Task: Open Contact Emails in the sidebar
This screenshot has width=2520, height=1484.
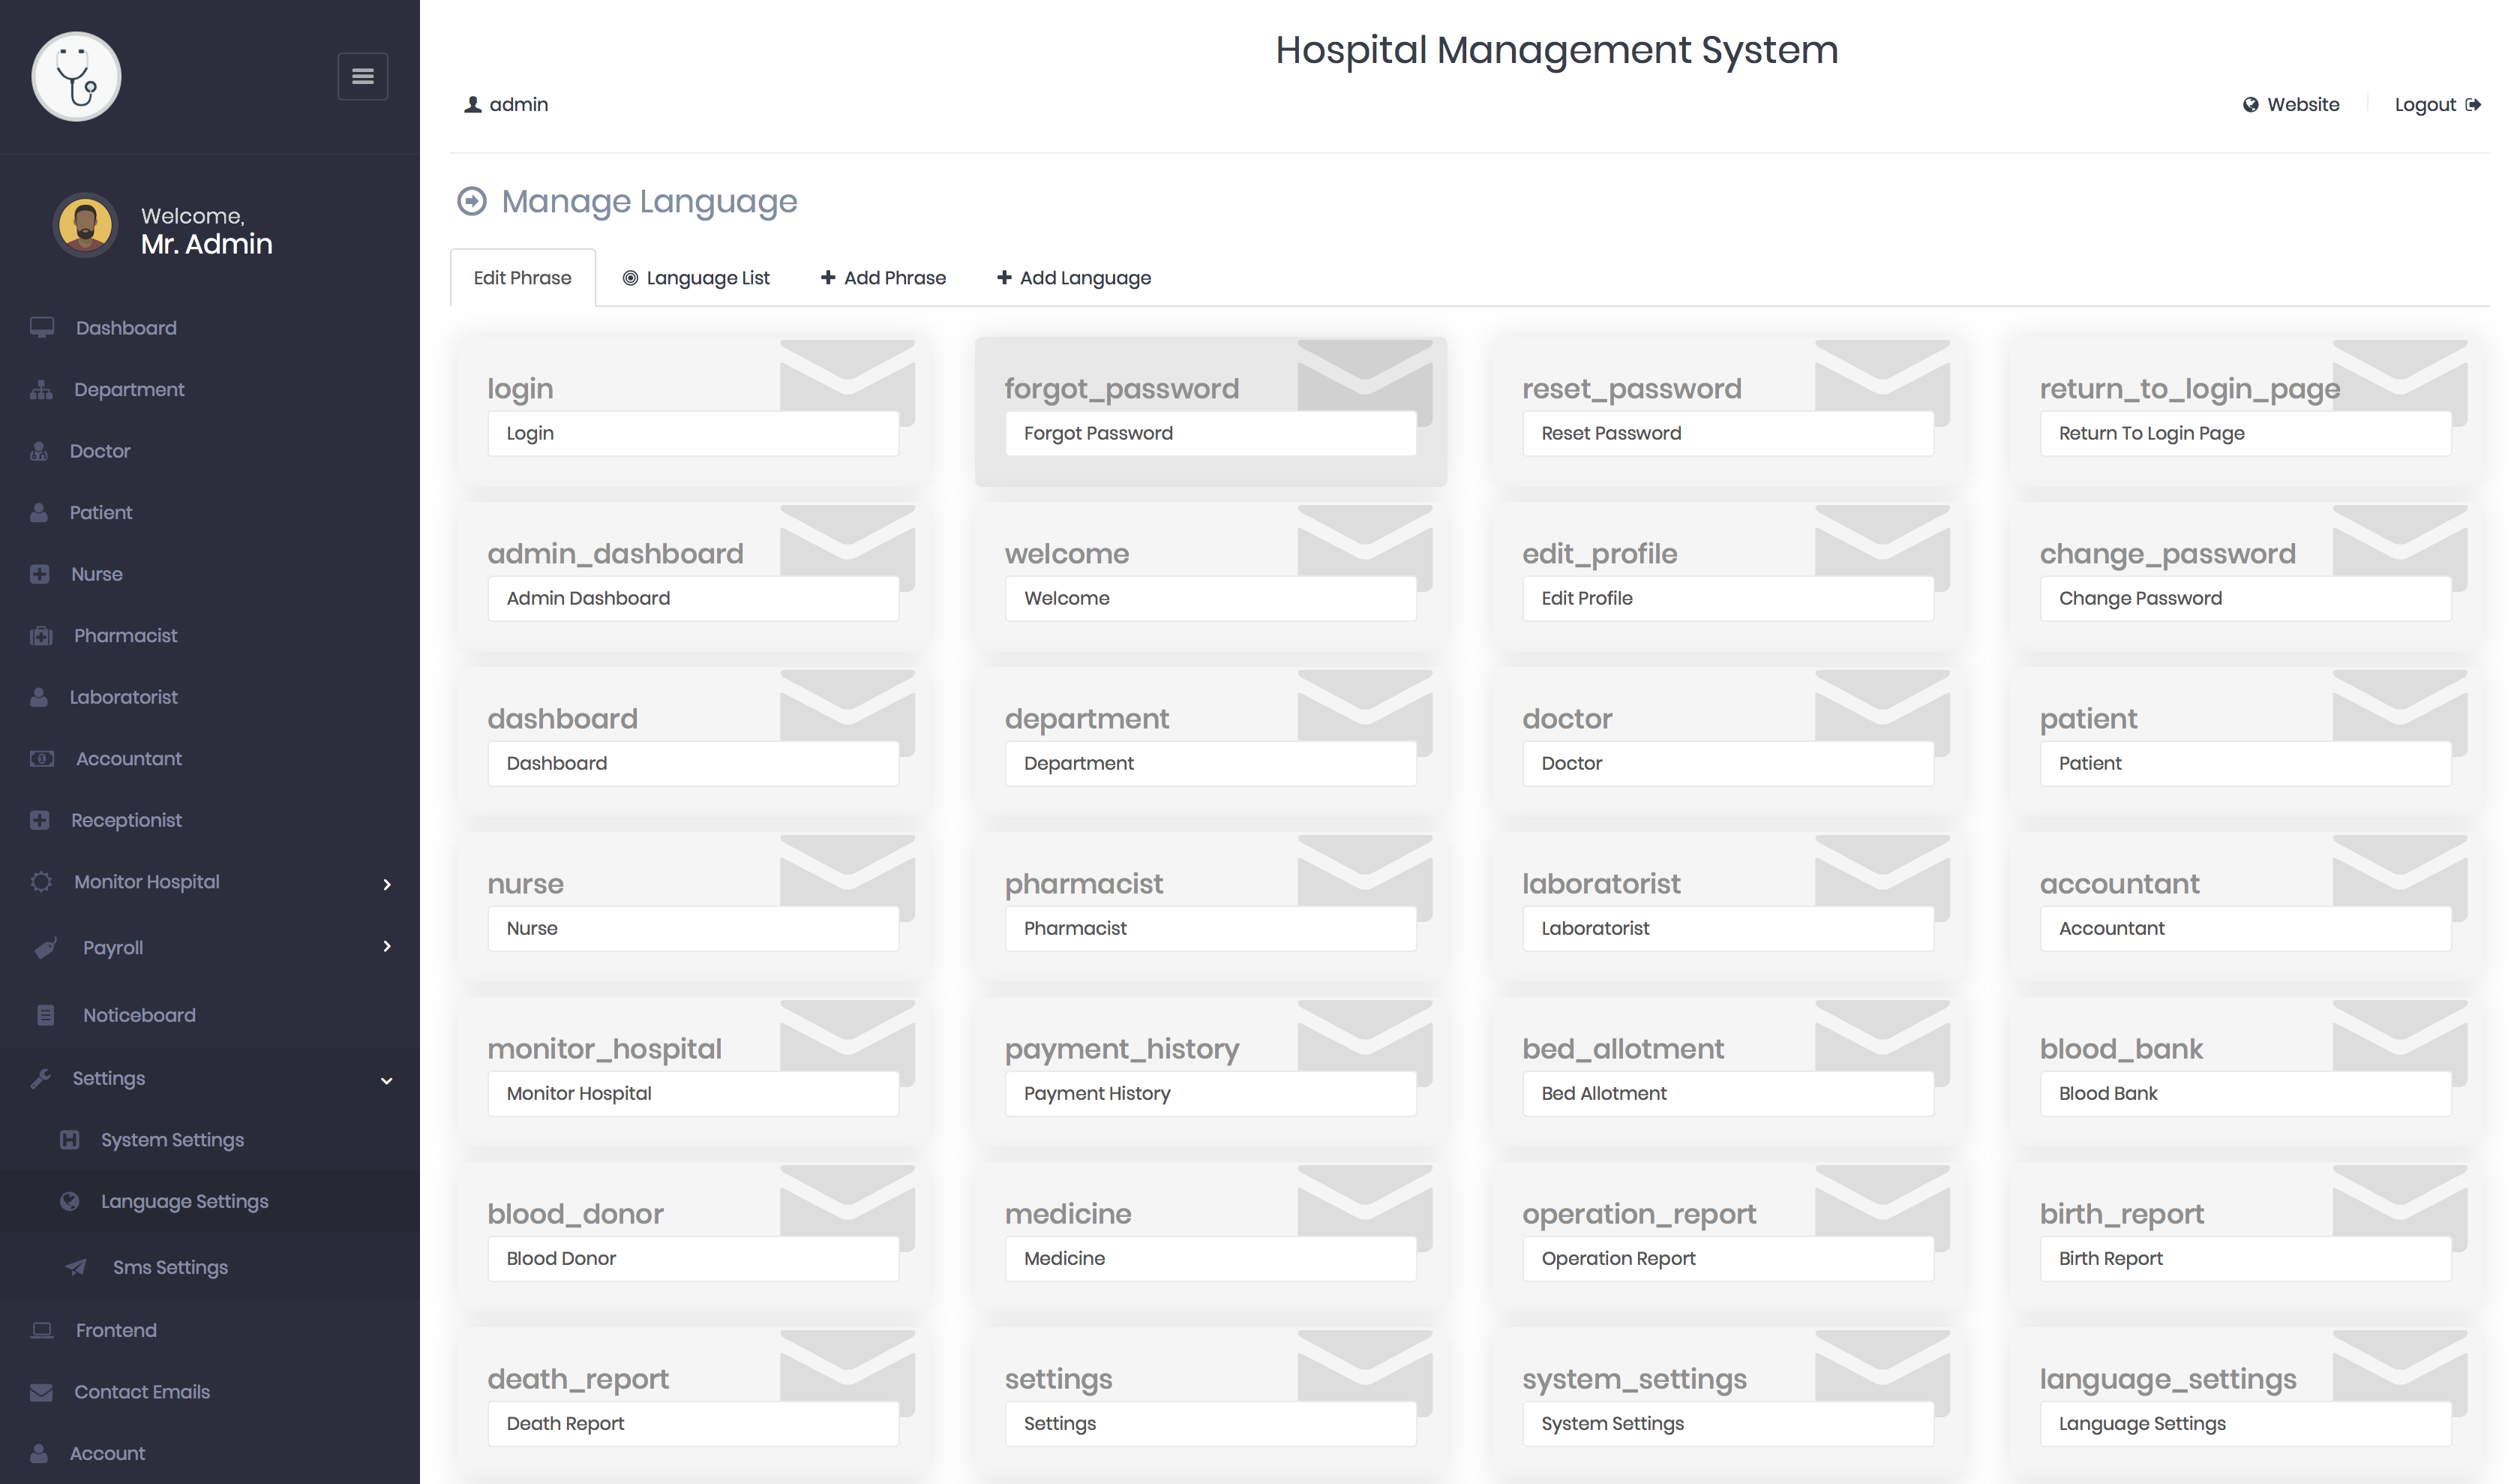Action: click(x=142, y=1392)
